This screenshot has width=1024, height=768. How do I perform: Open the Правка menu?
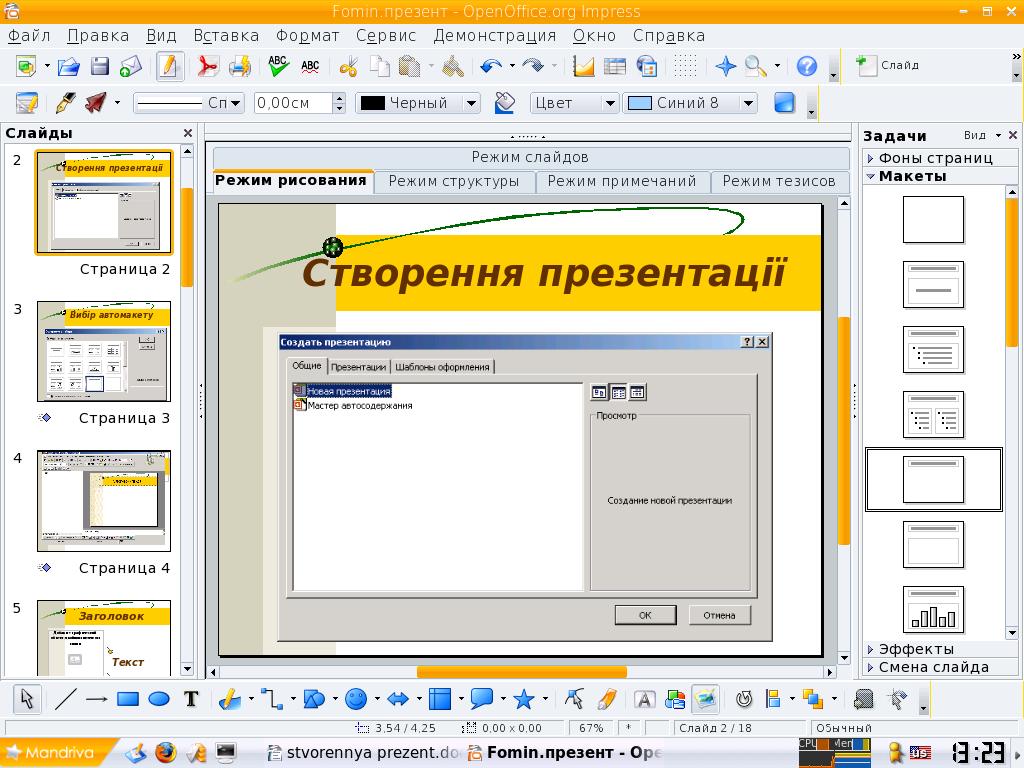[x=98, y=36]
